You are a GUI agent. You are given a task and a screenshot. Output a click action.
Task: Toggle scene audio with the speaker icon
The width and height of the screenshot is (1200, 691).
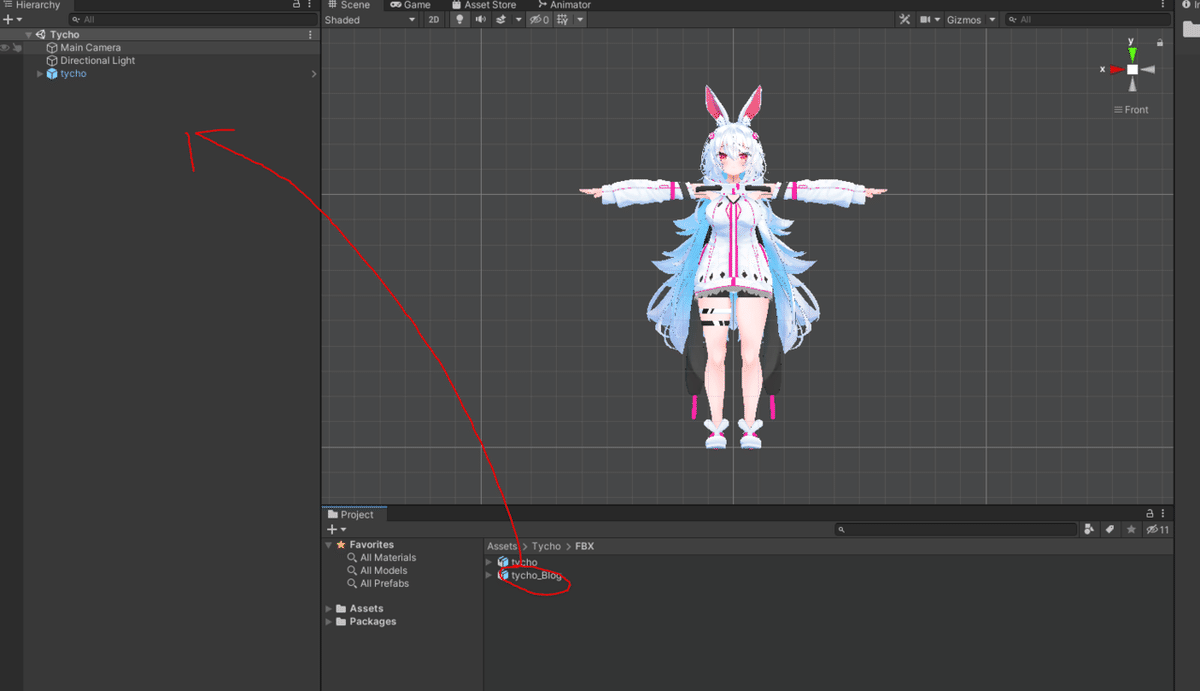point(481,20)
